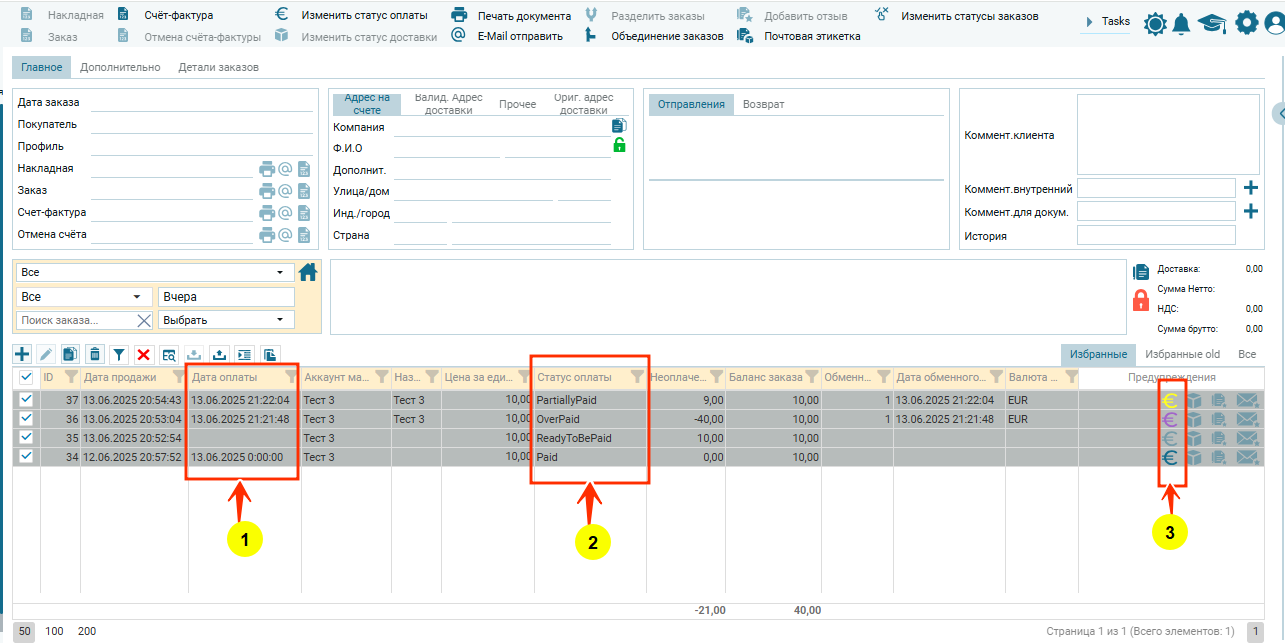Image resolution: width=1285 pixels, height=643 pixels.
Task: Toggle the select-all checkbox in grid header
Action: [26, 377]
